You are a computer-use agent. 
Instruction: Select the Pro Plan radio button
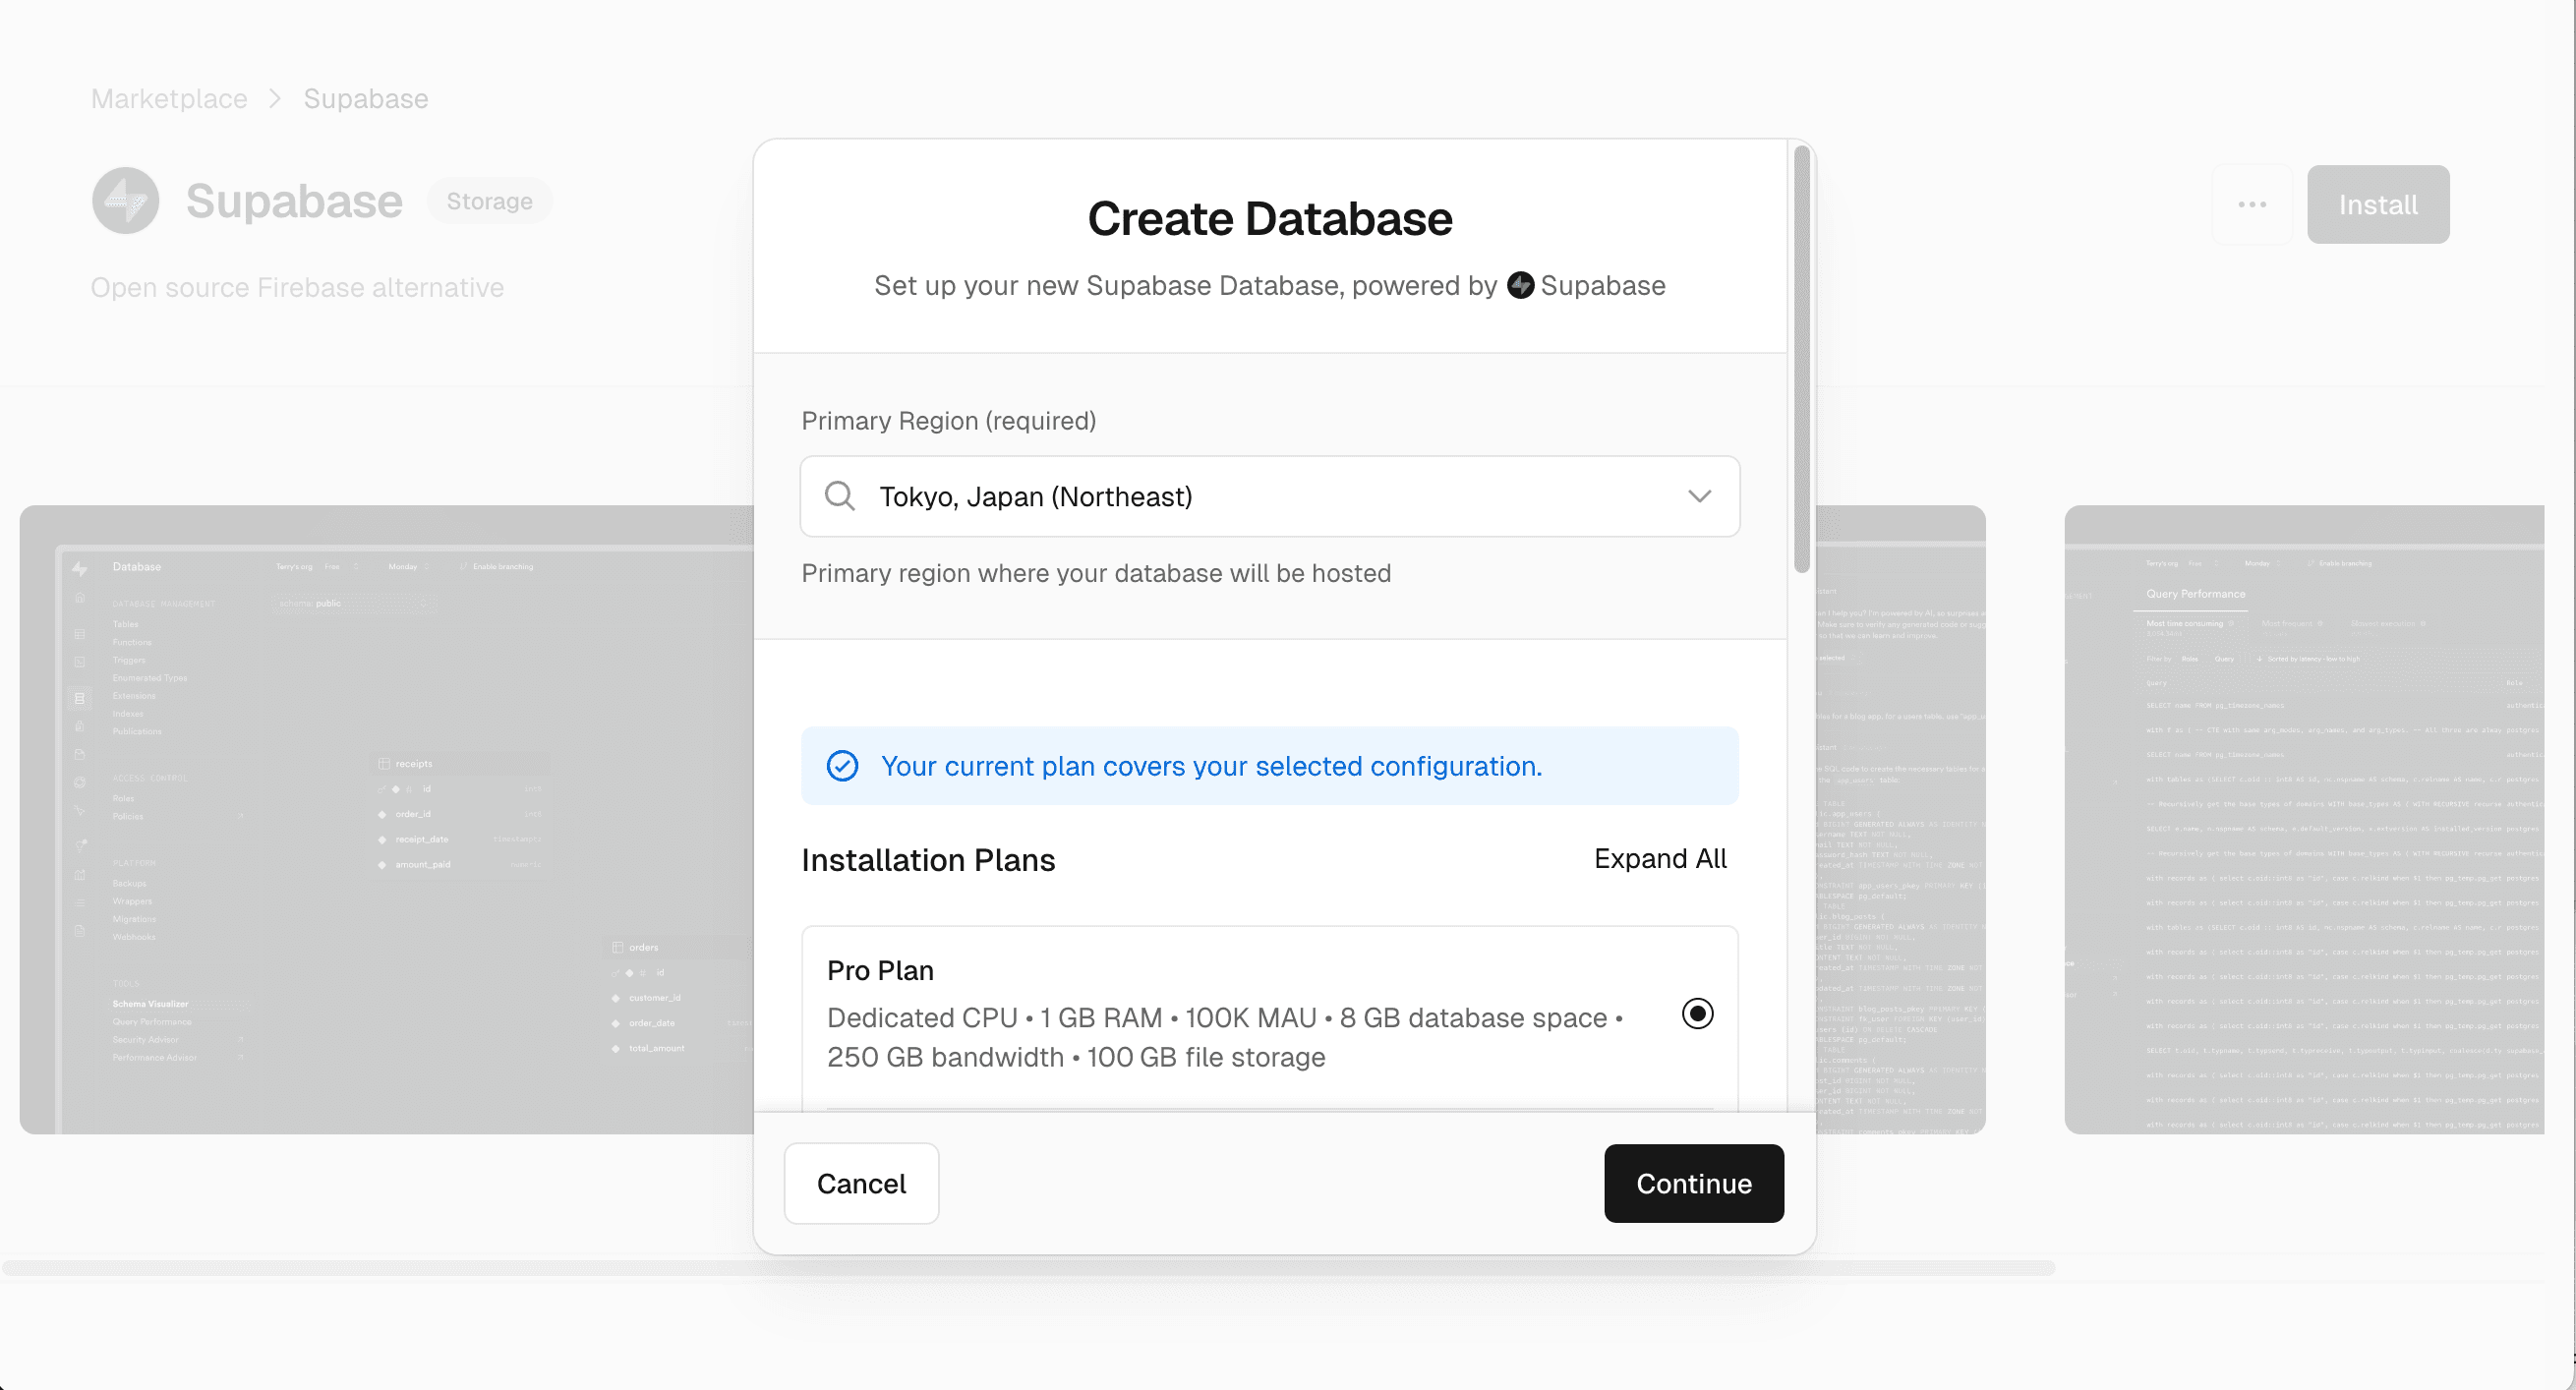[x=1697, y=1013]
